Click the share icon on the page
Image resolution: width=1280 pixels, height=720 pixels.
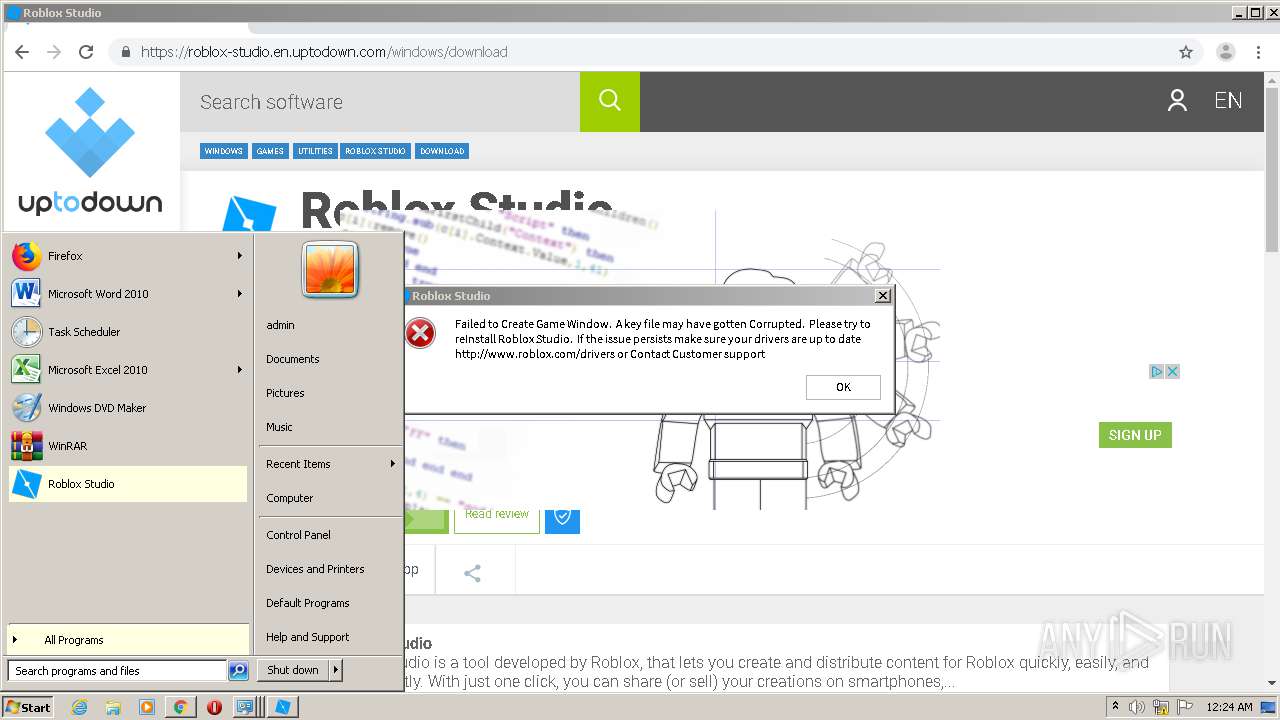pos(473,573)
